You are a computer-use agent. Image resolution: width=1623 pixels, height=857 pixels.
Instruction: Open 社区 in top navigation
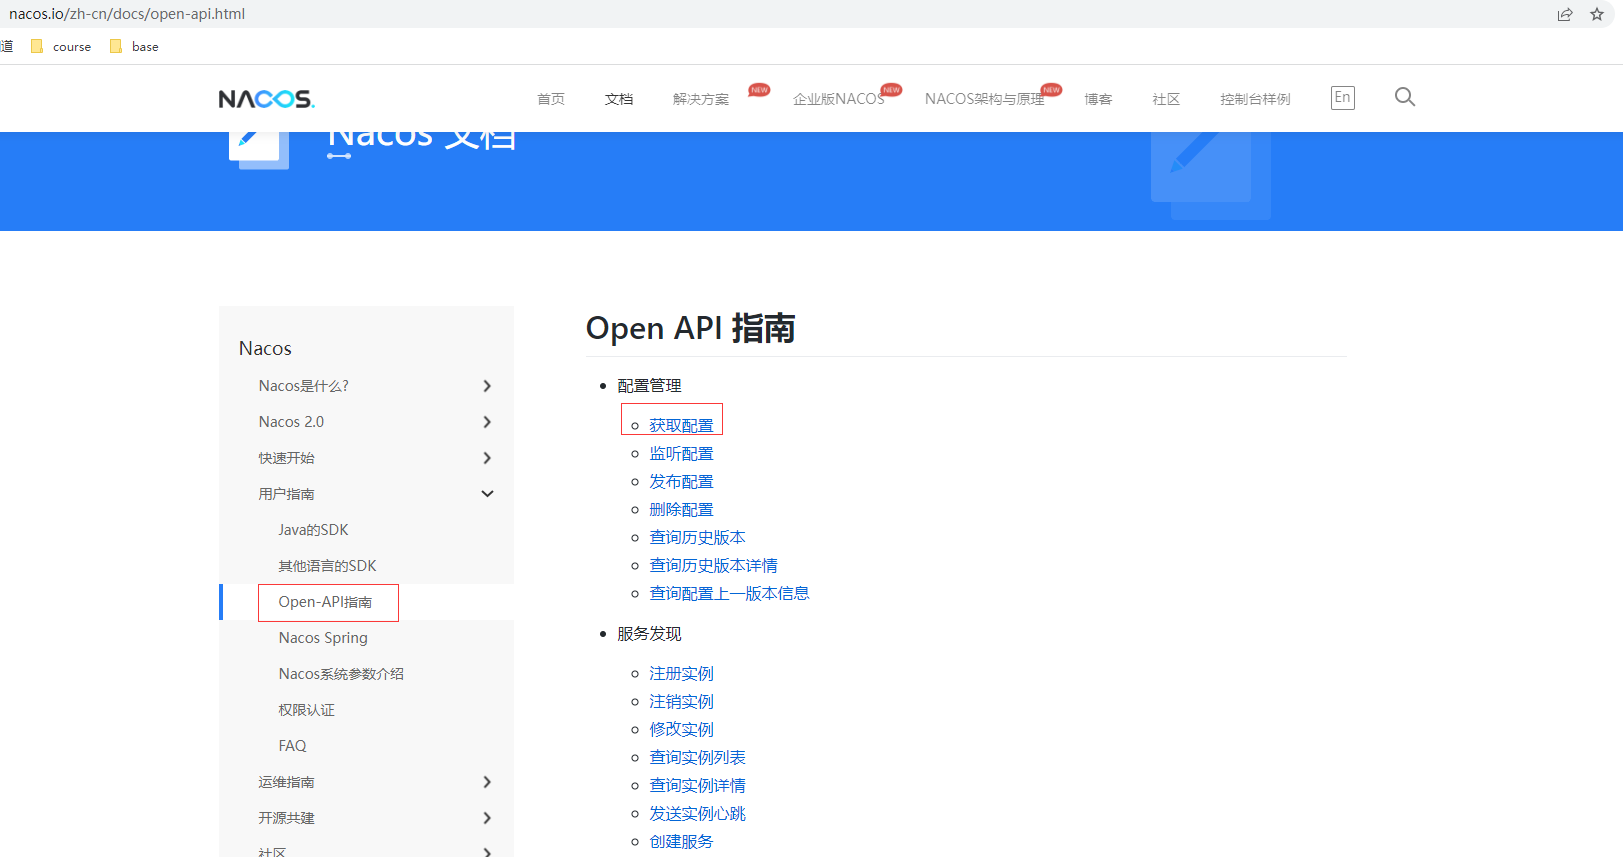pyautogui.click(x=1166, y=99)
